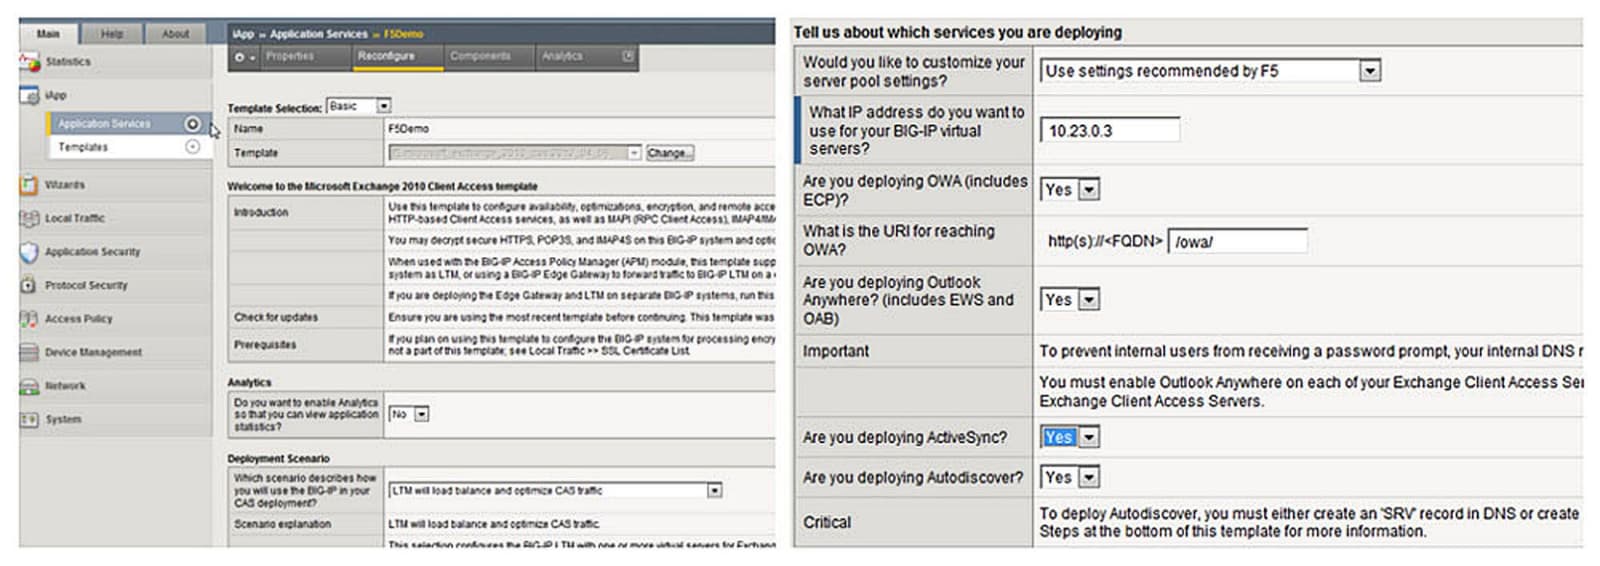
Task: Click the Application Security shield icon
Action: tap(29, 252)
